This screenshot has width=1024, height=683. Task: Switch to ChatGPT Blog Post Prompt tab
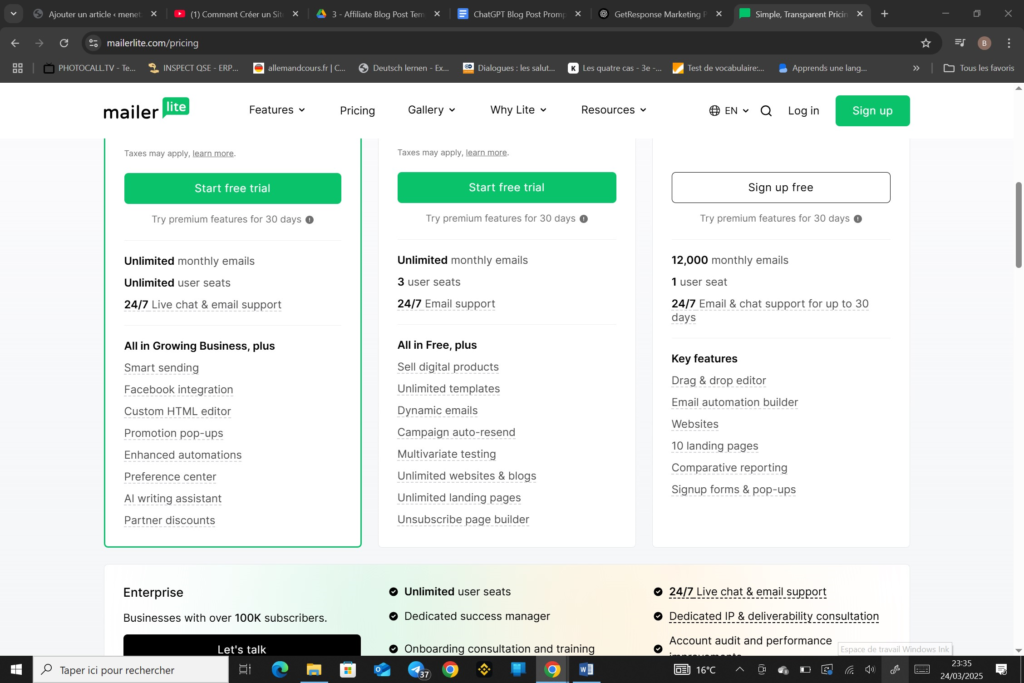click(x=519, y=14)
